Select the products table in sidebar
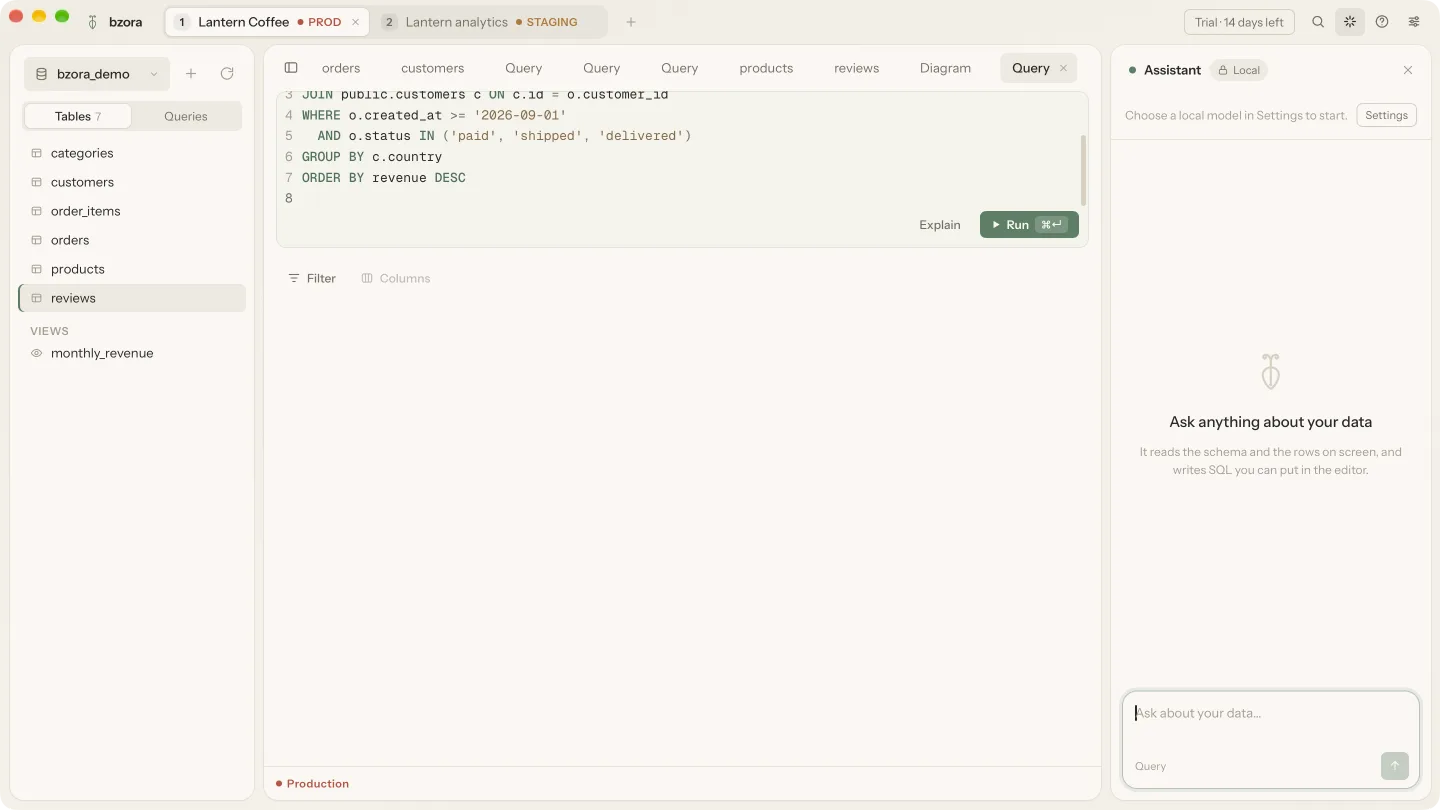This screenshot has width=1440, height=810. pyautogui.click(x=132, y=269)
